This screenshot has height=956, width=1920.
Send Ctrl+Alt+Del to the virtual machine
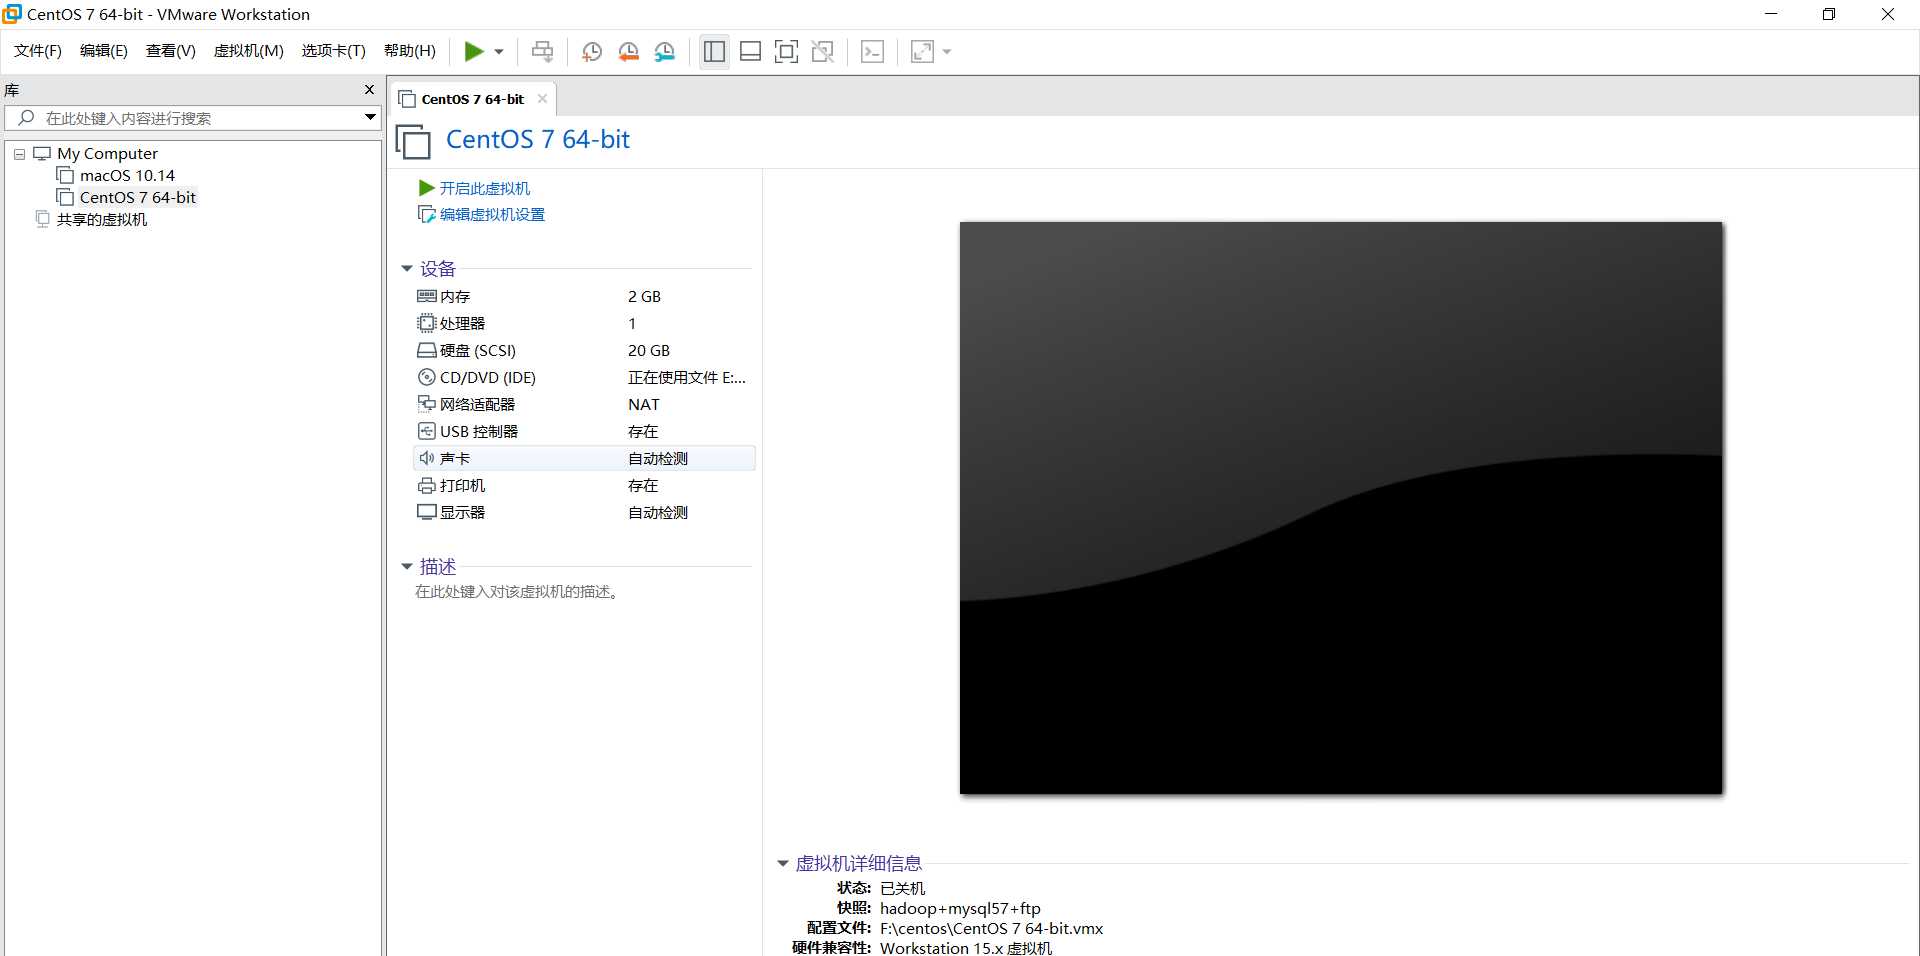coord(541,51)
